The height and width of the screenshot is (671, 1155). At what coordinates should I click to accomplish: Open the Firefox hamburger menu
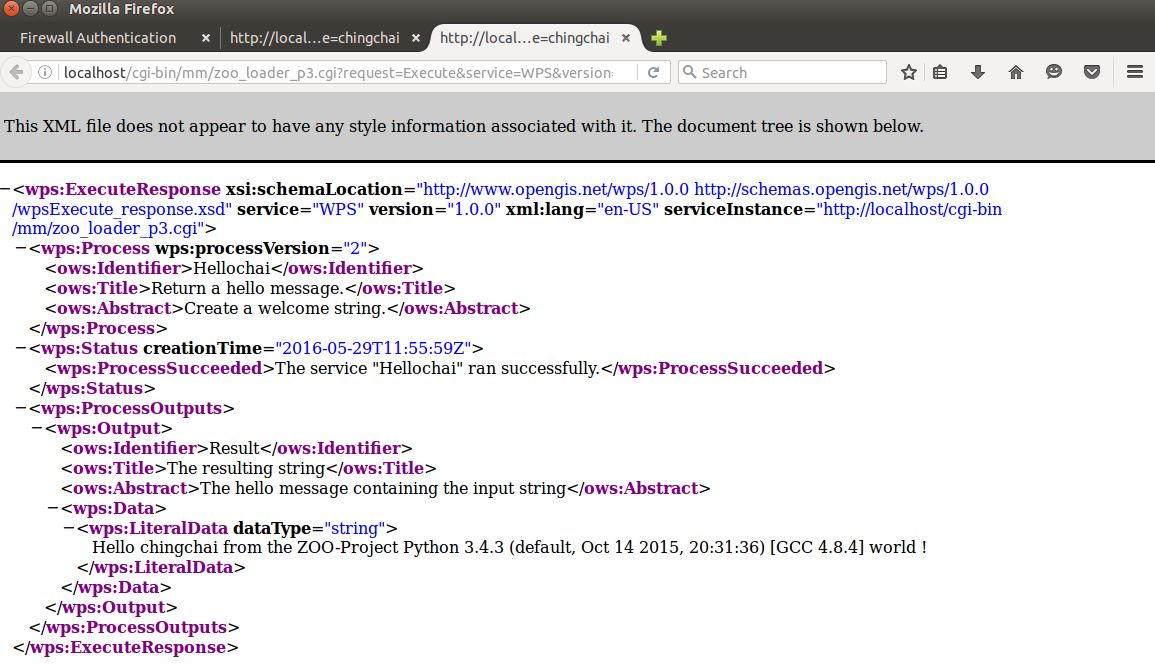(1134, 72)
